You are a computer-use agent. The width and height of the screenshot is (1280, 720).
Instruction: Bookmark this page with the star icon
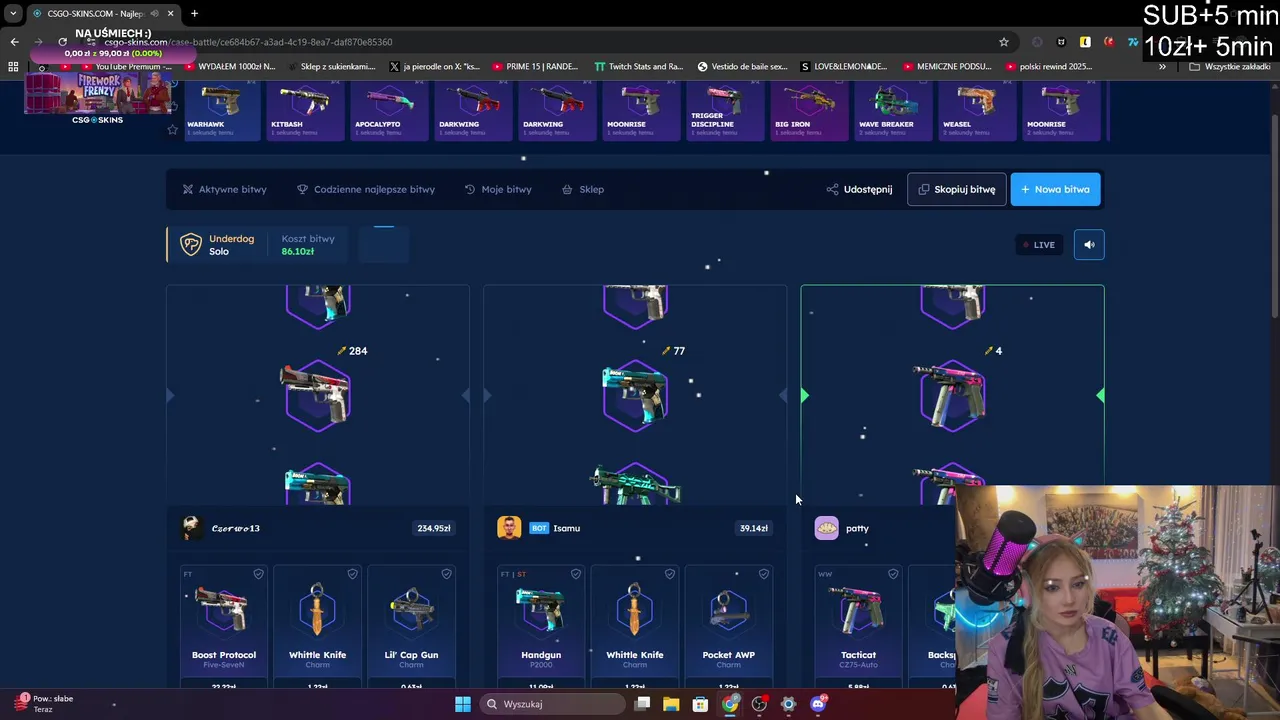point(1004,42)
